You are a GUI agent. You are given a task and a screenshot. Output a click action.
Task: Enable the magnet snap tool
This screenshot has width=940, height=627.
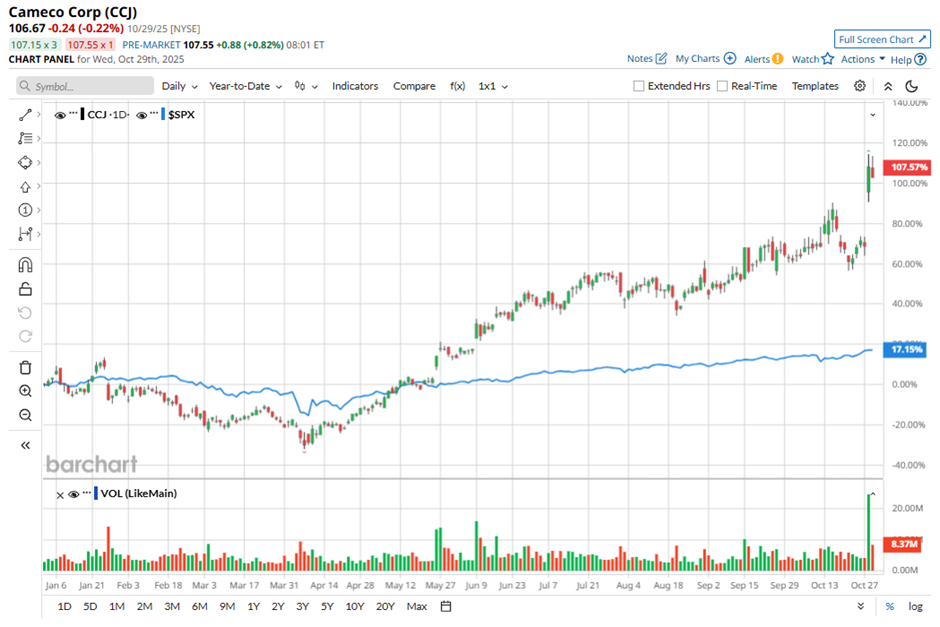pos(26,265)
